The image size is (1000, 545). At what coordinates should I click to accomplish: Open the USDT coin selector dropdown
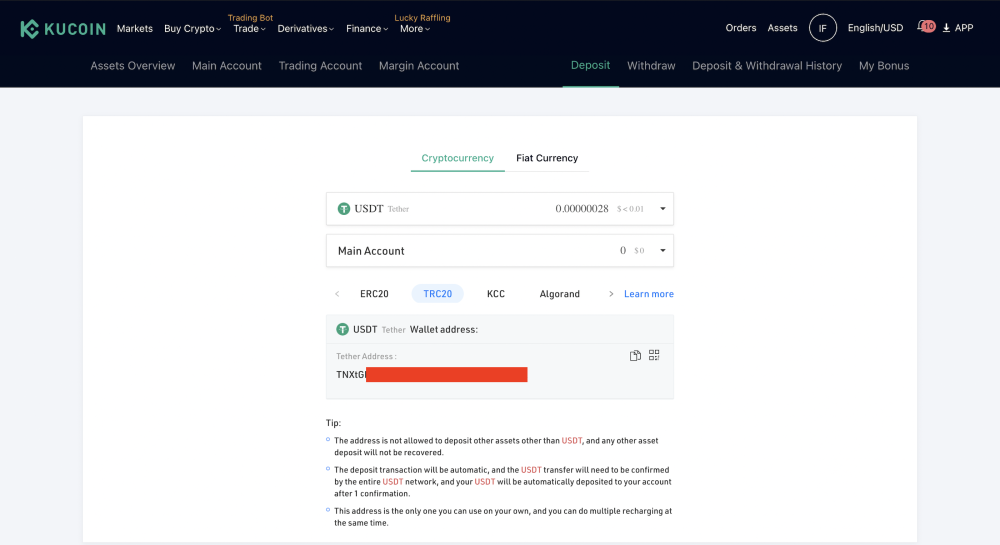click(x=500, y=208)
